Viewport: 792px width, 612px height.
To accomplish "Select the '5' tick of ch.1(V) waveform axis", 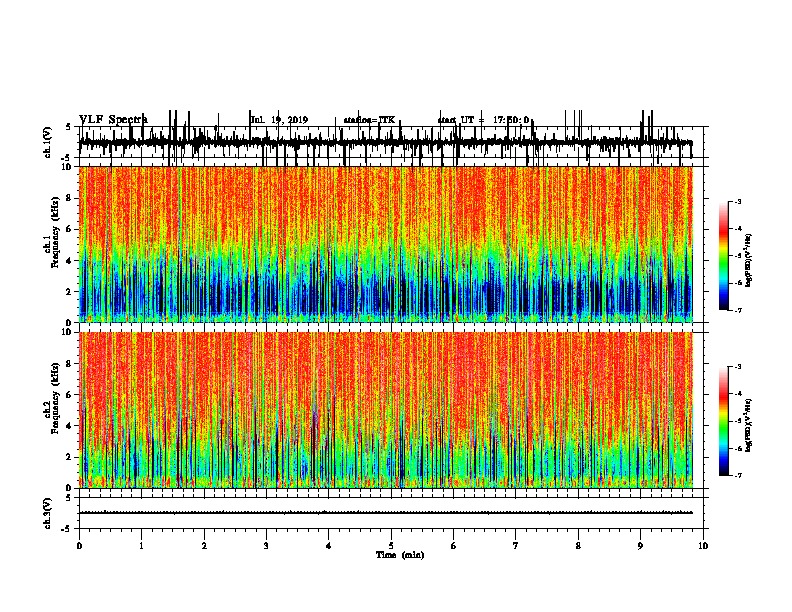I will pyautogui.click(x=69, y=127).
